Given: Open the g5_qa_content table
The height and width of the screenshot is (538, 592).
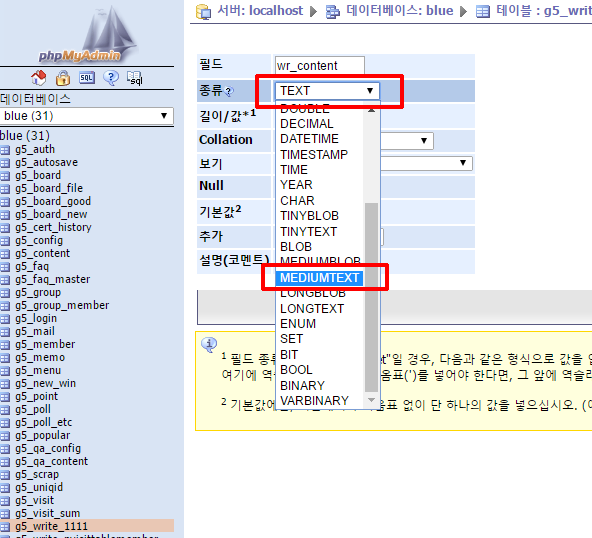Looking at the screenshot, I should coord(51,461).
